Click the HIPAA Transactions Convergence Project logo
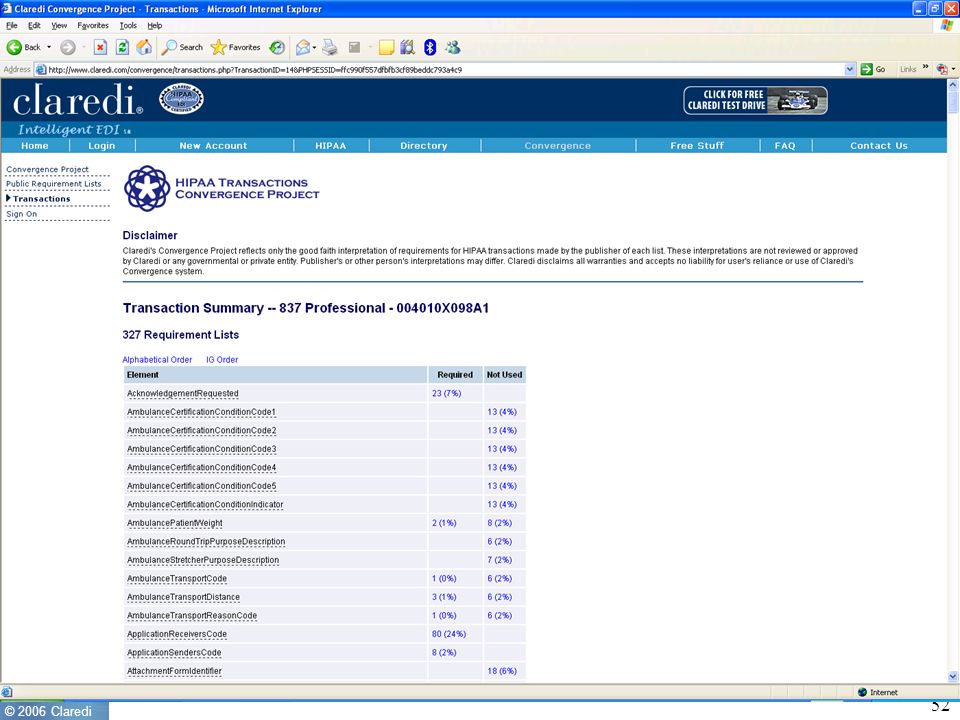 coord(221,189)
